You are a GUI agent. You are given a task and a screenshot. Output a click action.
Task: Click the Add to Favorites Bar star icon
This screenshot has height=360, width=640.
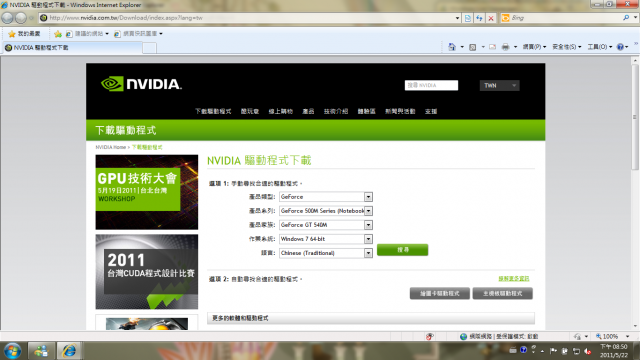coord(58,33)
